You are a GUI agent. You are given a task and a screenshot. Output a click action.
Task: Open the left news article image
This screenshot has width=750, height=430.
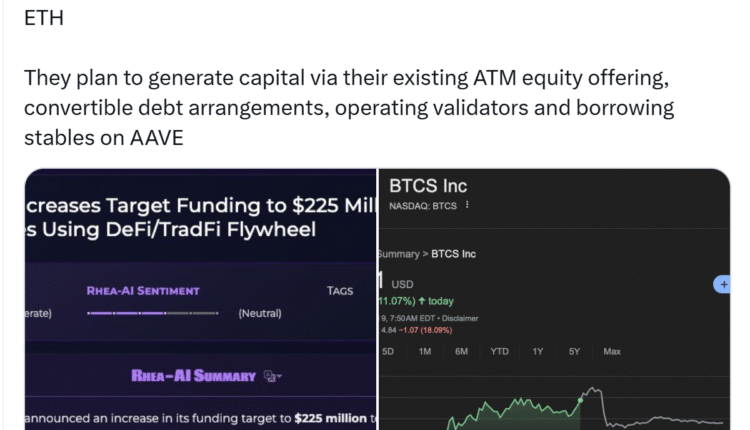click(199, 300)
